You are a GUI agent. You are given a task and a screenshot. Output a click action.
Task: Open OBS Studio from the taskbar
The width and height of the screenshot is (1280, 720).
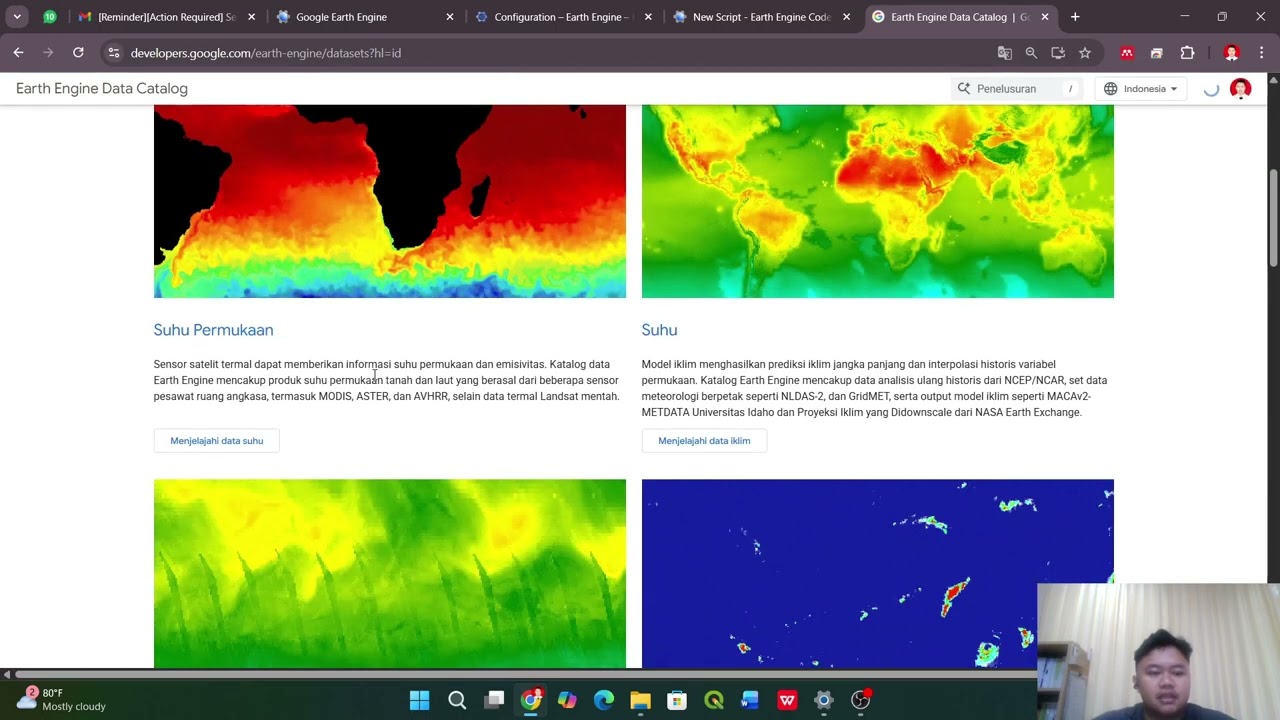(x=861, y=700)
